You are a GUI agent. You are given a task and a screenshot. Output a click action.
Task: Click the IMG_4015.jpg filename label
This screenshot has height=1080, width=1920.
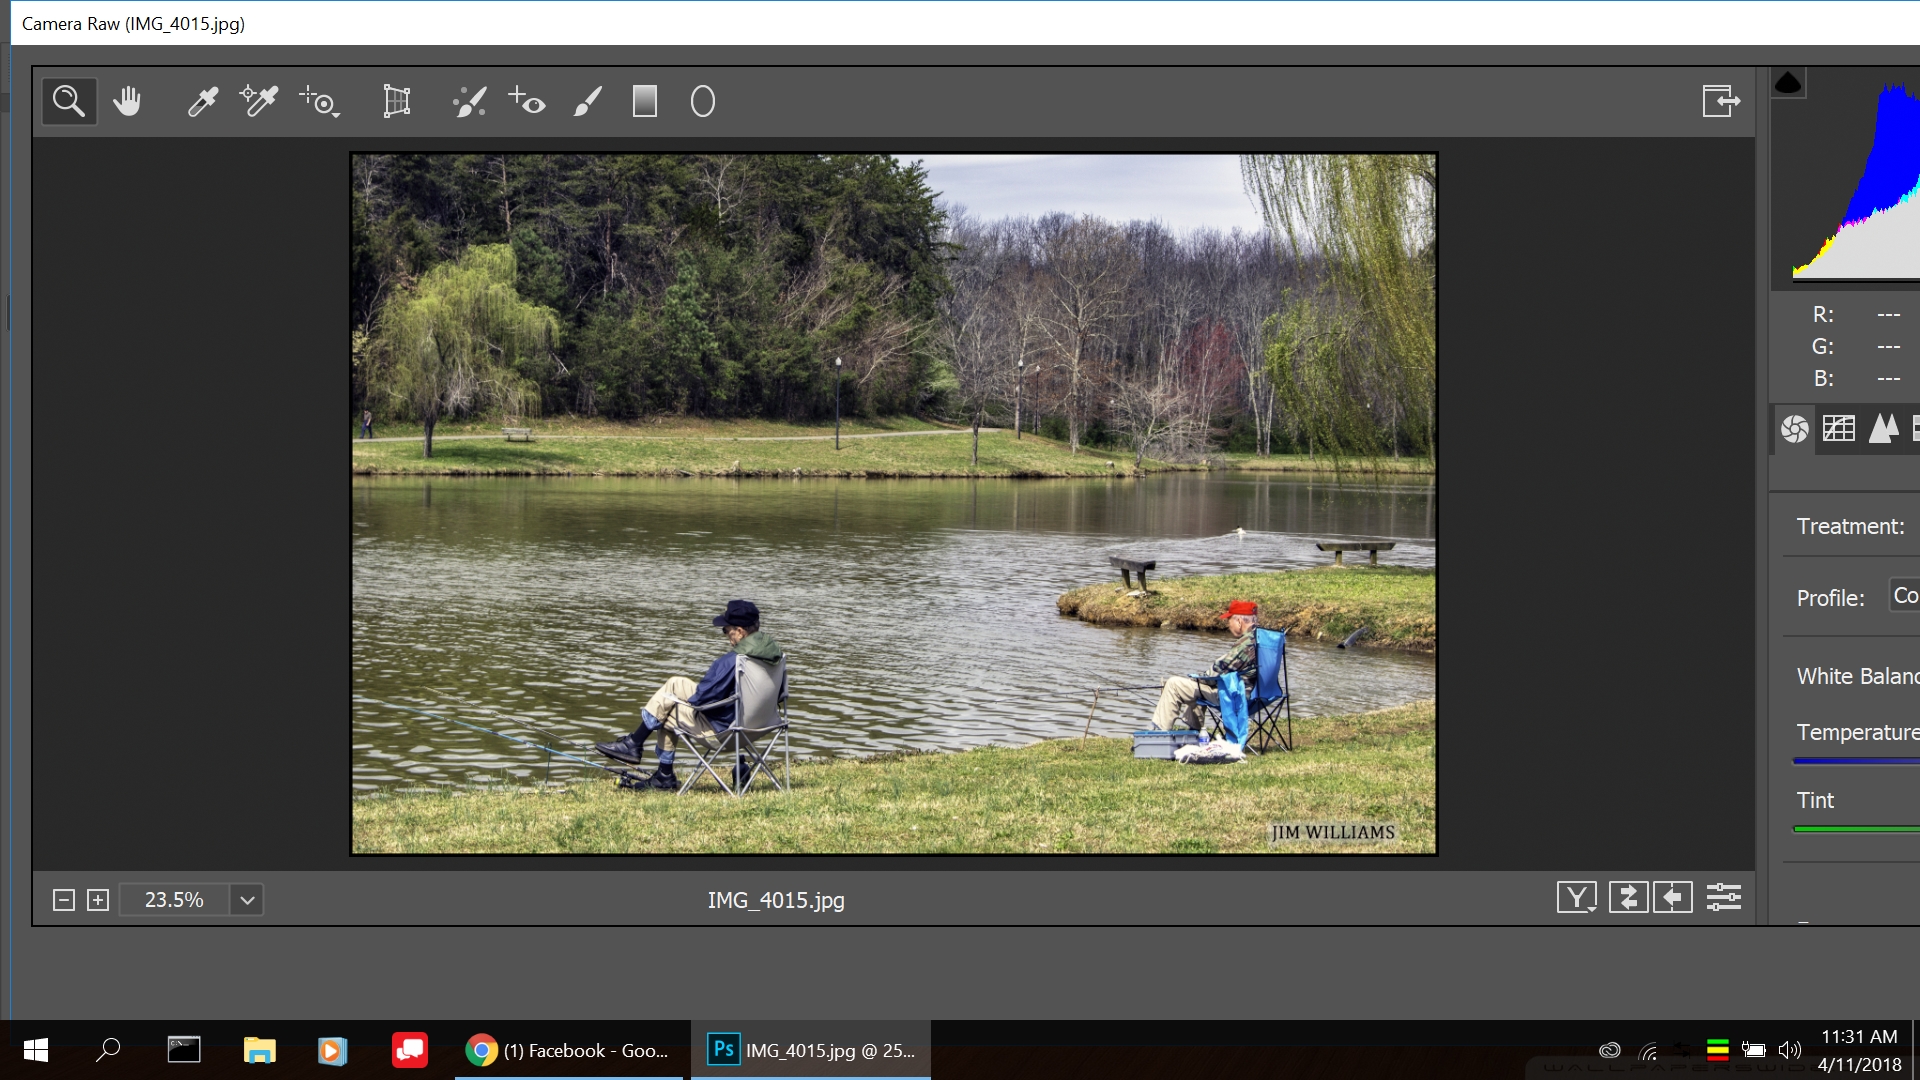pos(776,900)
